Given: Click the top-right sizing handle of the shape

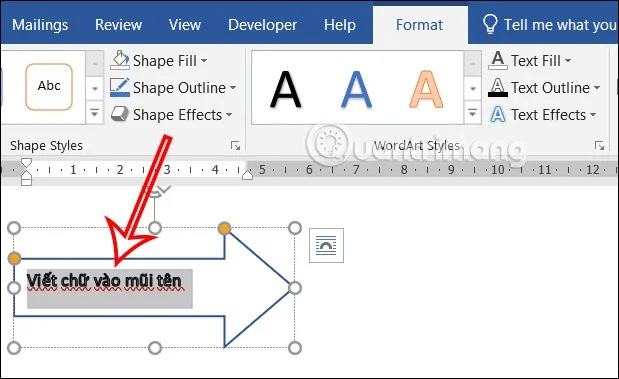Looking at the screenshot, I should coord(295,228).
